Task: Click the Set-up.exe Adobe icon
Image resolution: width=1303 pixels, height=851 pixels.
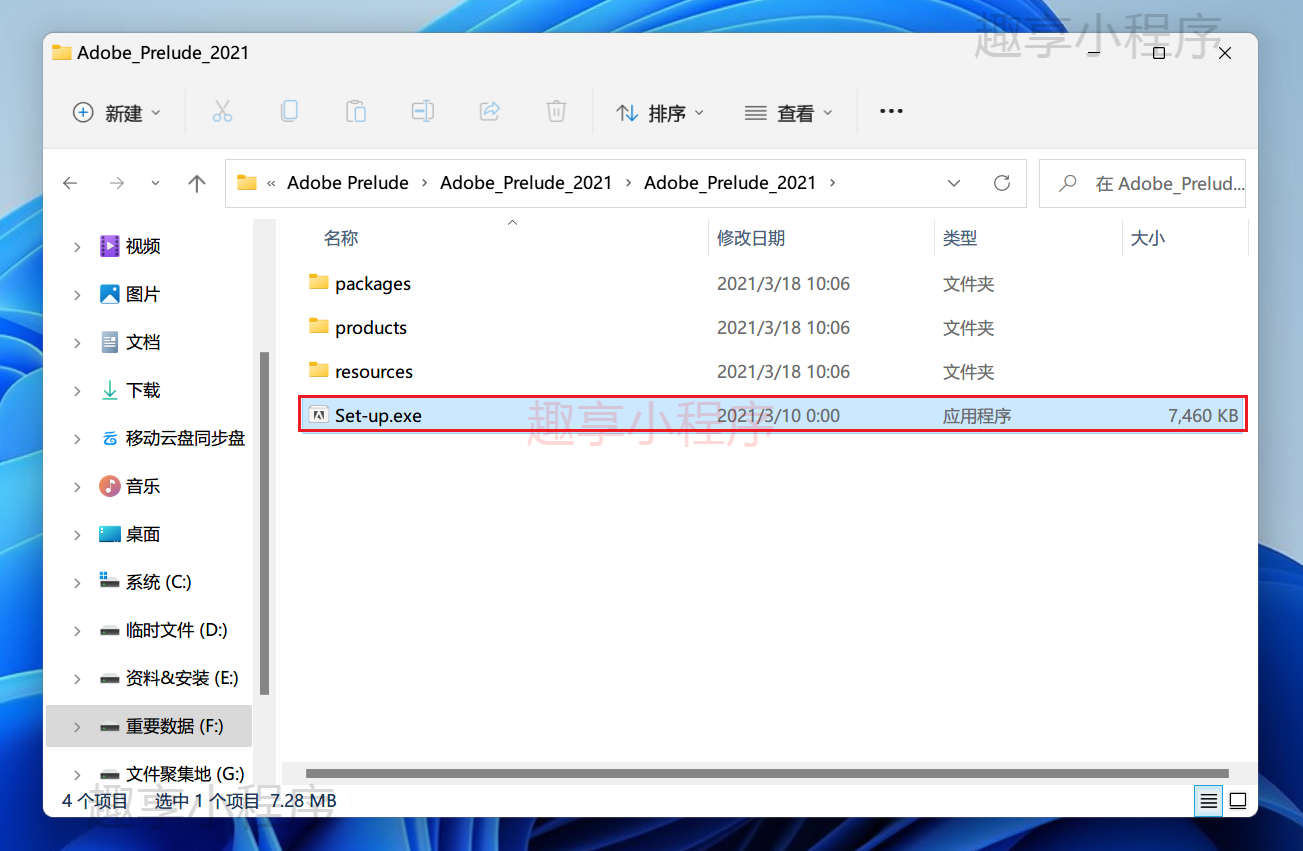Action: pos(319,415)
